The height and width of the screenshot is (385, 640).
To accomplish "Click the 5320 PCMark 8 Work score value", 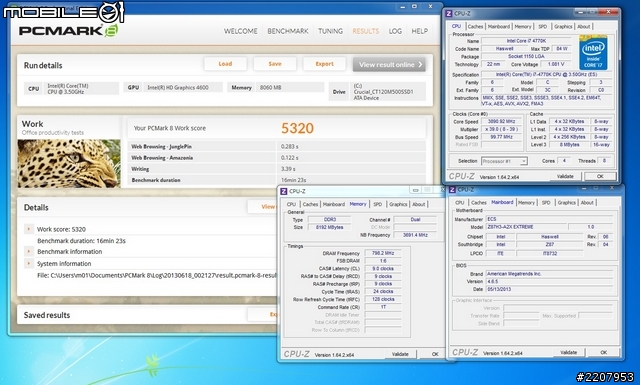I will 297,128.
